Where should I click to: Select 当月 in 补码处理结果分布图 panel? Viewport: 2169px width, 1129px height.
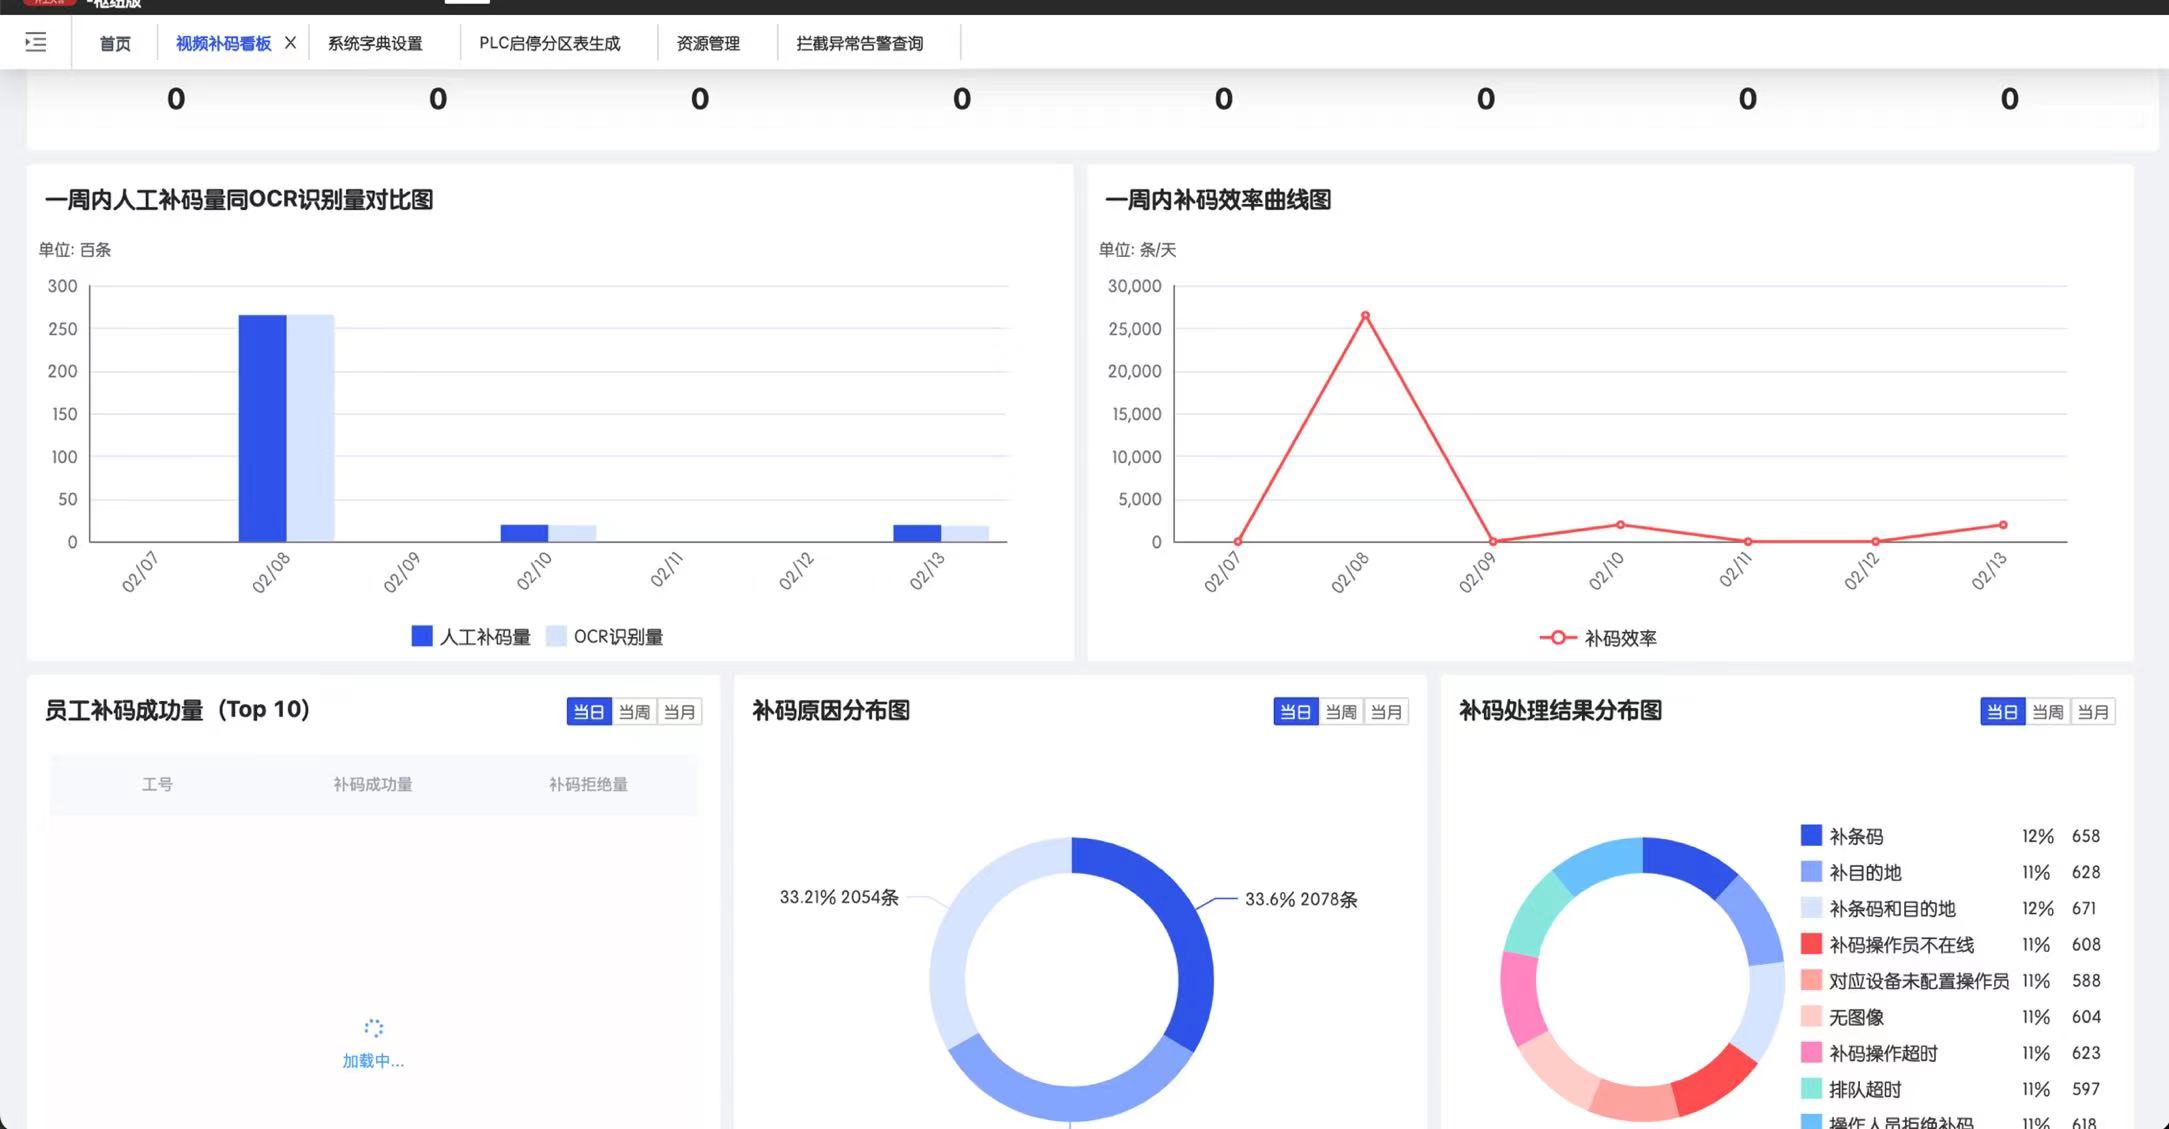[x=2093, y=712]
